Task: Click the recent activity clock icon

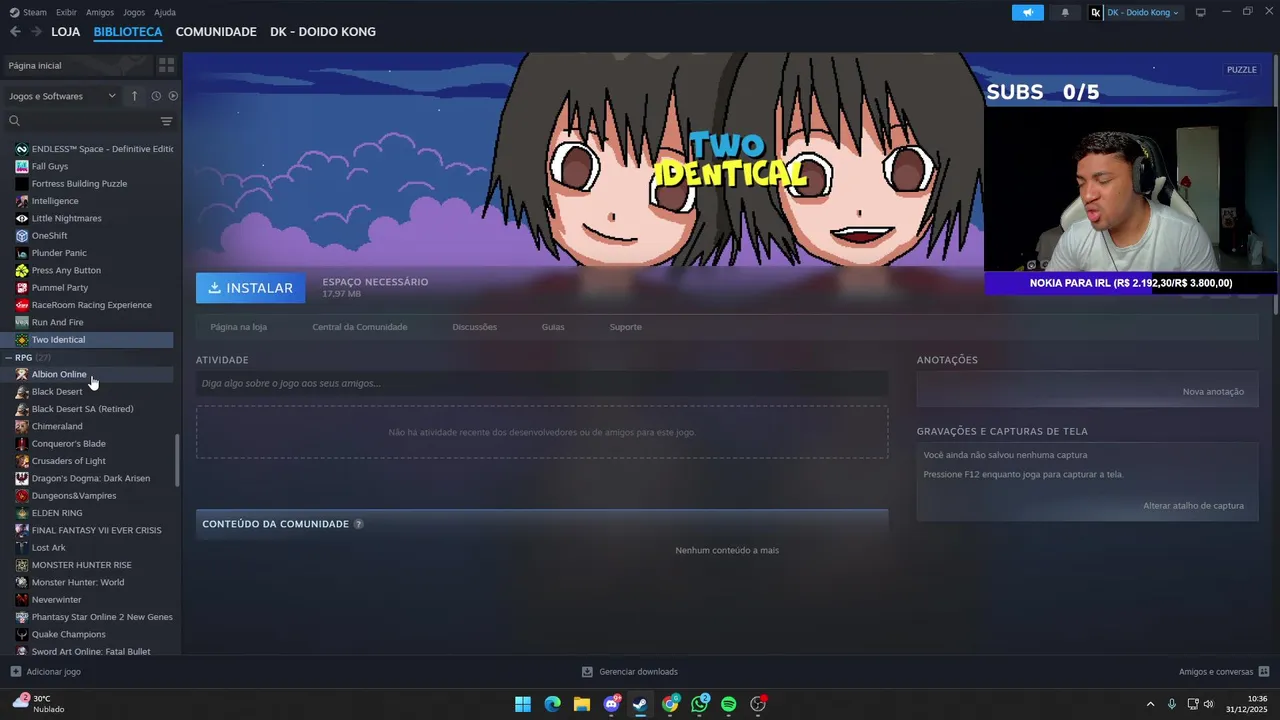Action: 156,96
